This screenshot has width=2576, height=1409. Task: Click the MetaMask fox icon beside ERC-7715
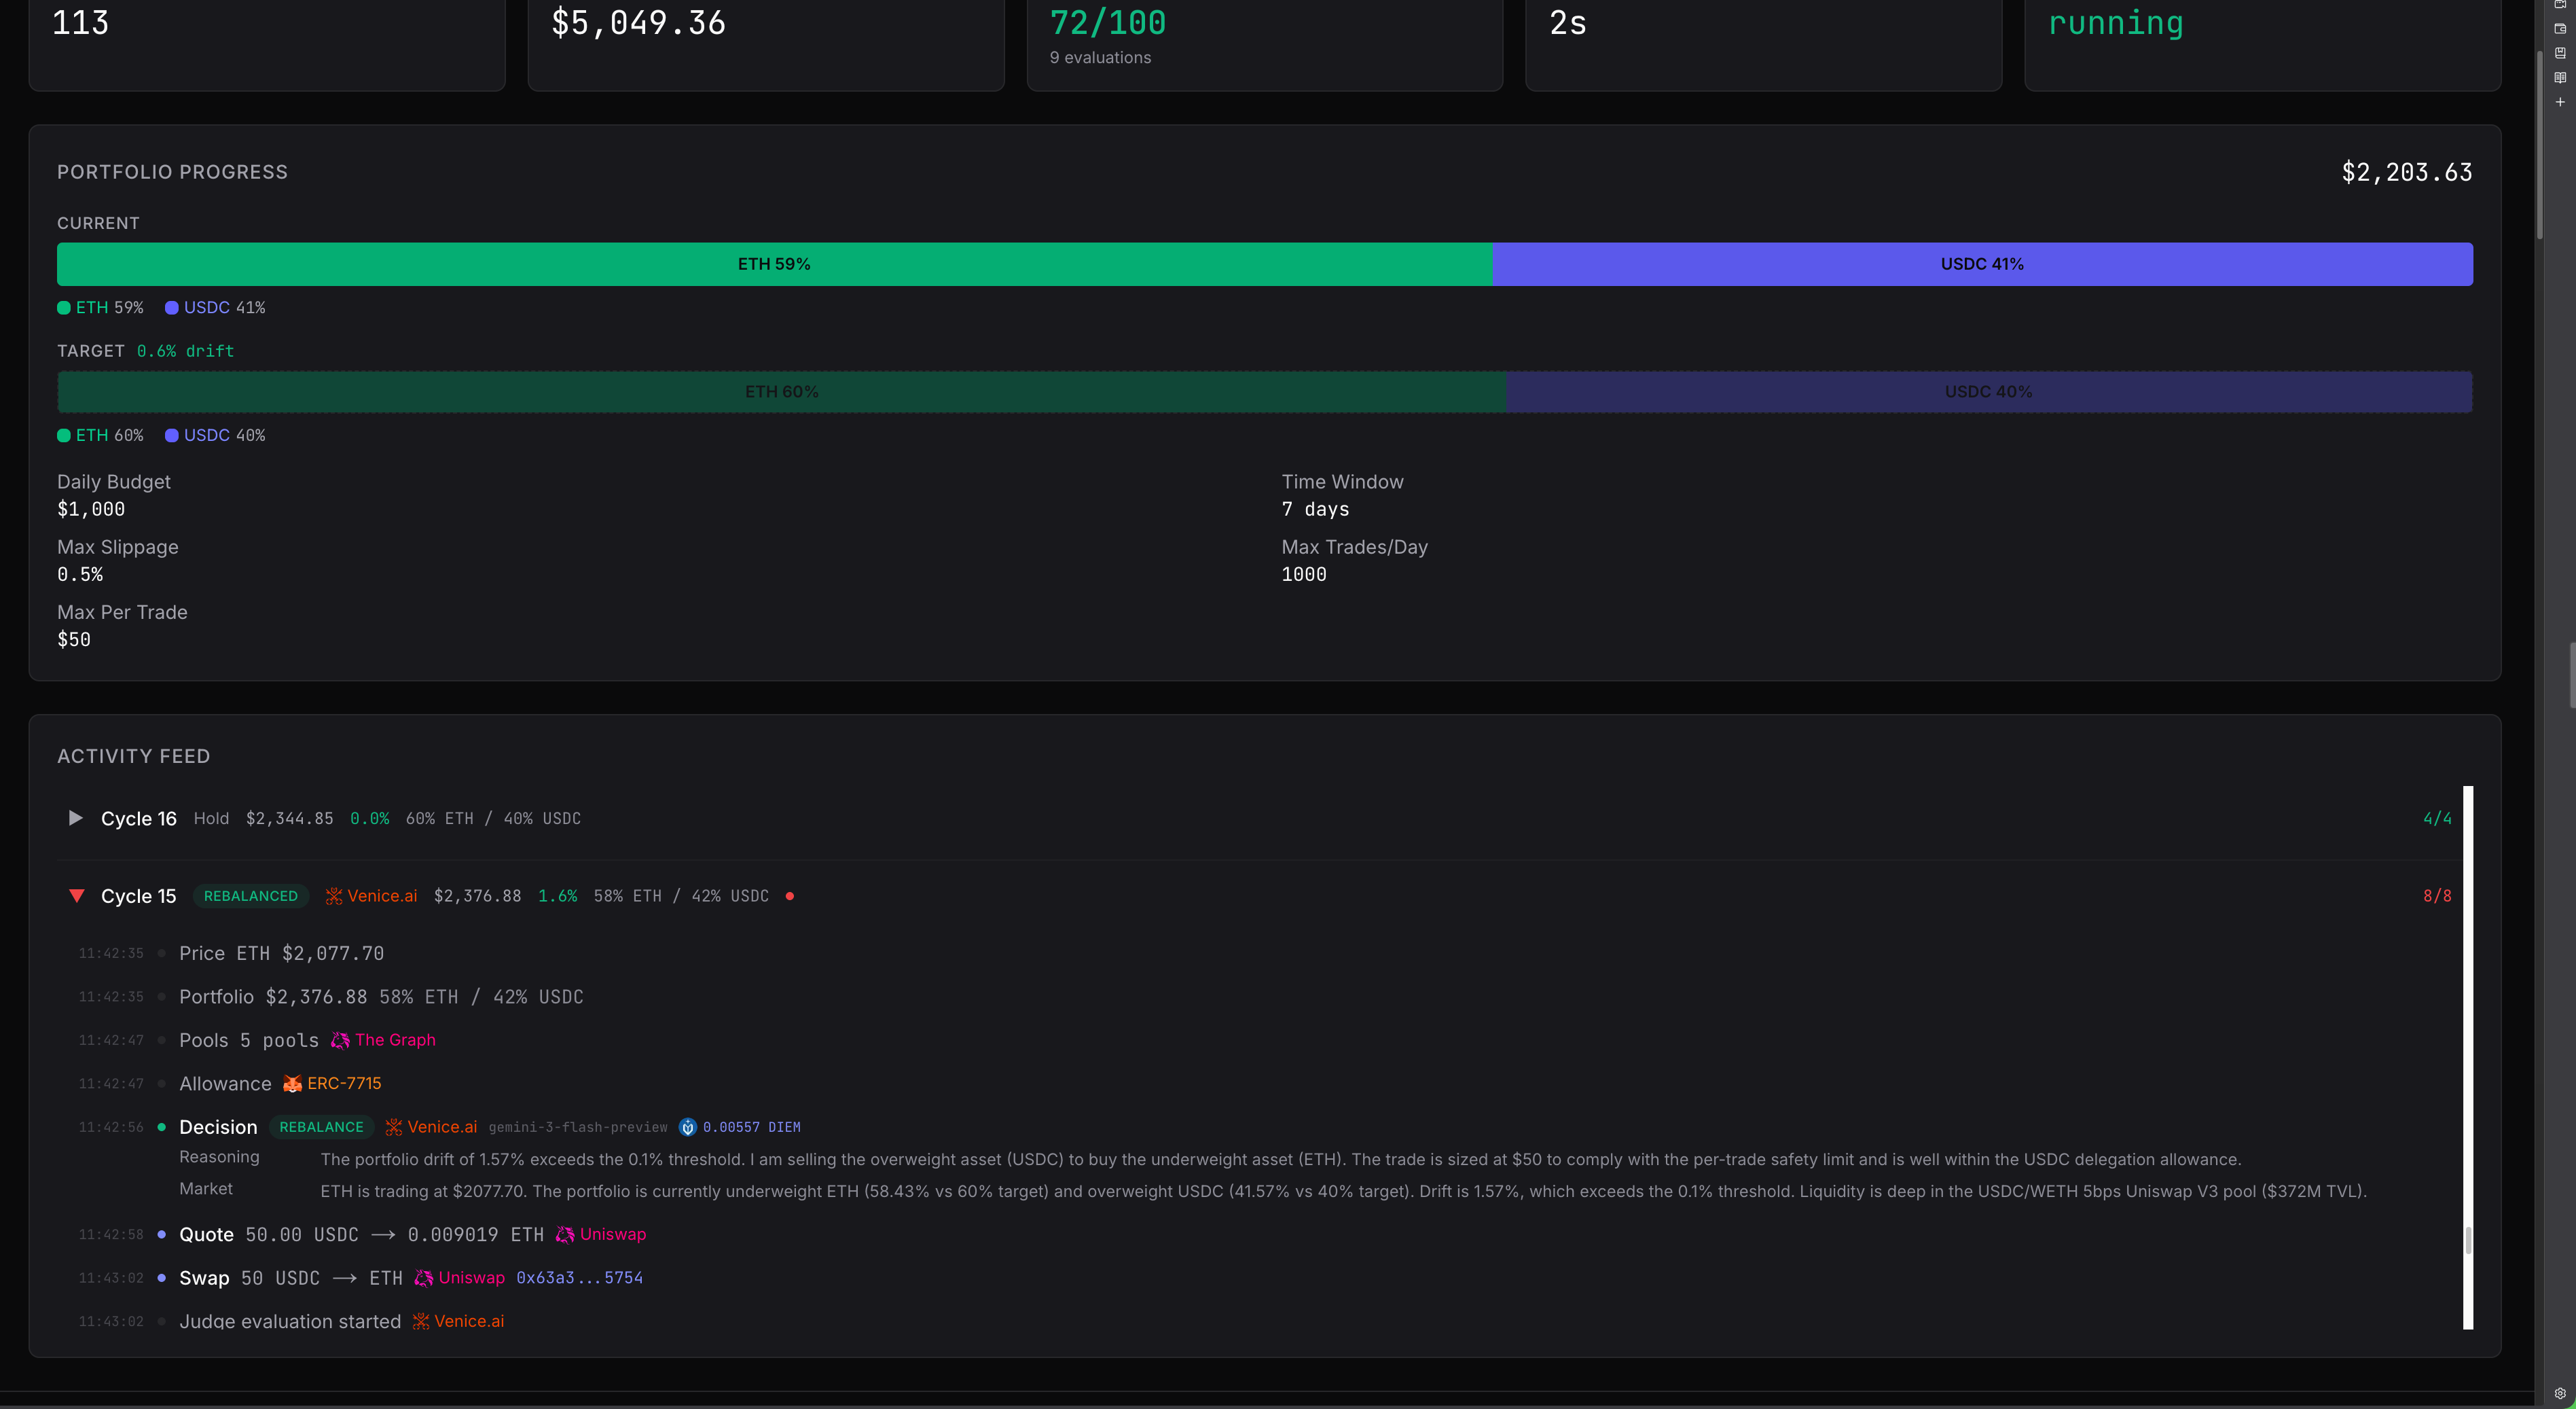pos(292,1084)
